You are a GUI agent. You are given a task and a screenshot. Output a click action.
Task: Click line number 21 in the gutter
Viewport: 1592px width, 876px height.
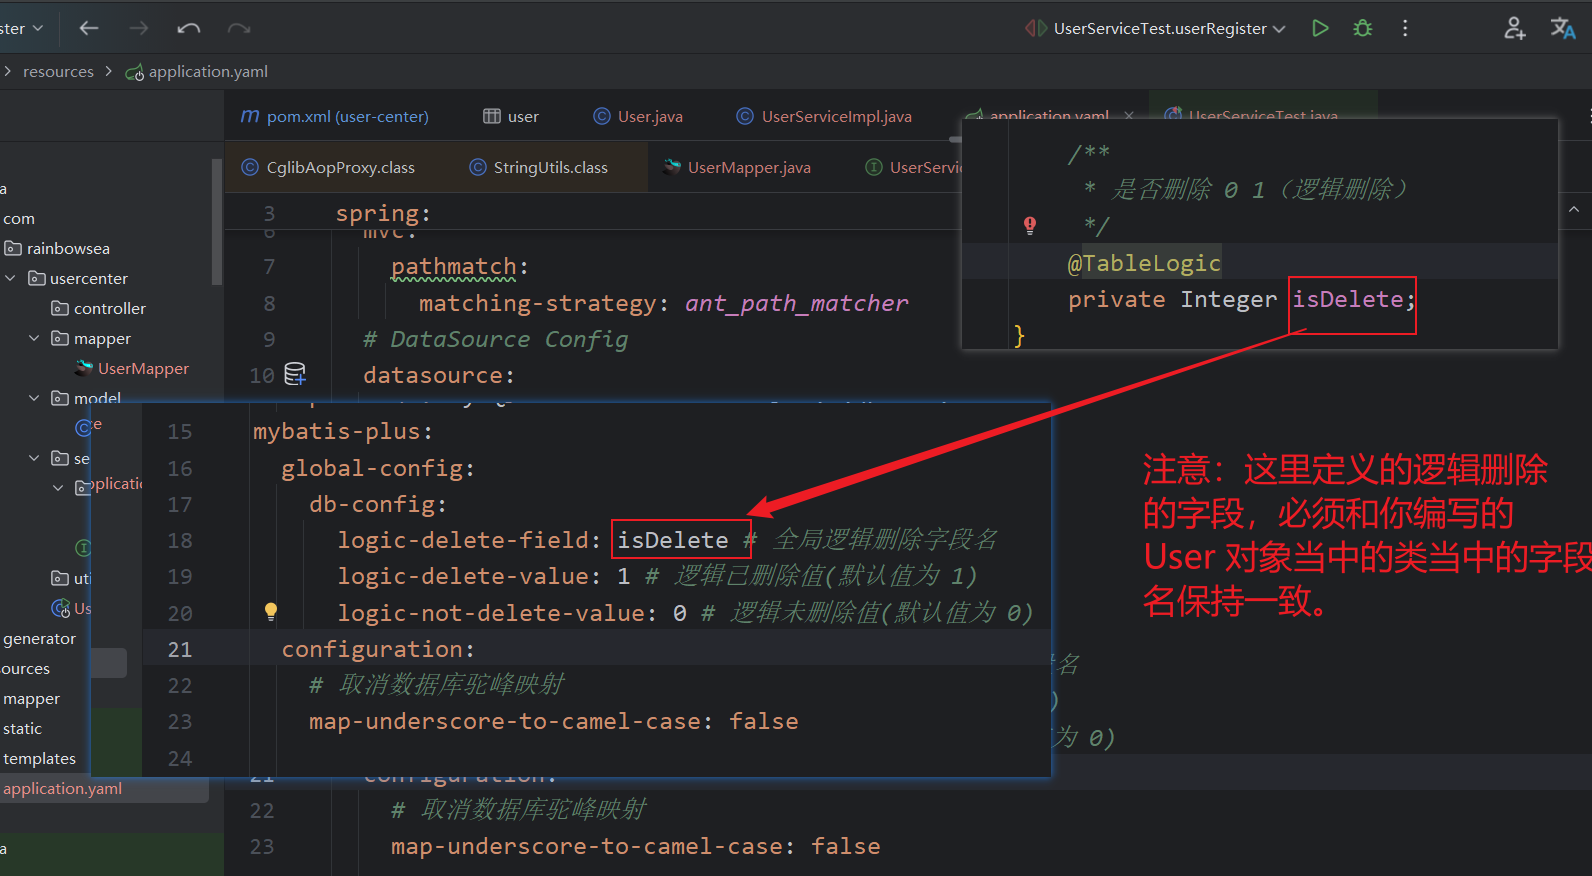pyautogui.click(x=180, y=649)
